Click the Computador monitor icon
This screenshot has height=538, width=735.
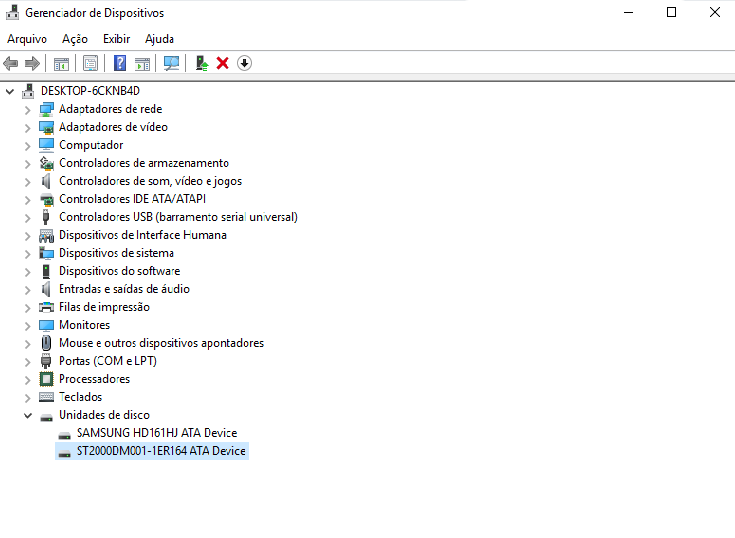[x=46, y=145]
